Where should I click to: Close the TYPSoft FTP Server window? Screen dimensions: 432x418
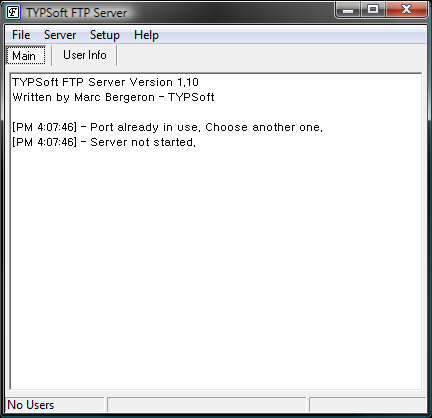[406, 10]
